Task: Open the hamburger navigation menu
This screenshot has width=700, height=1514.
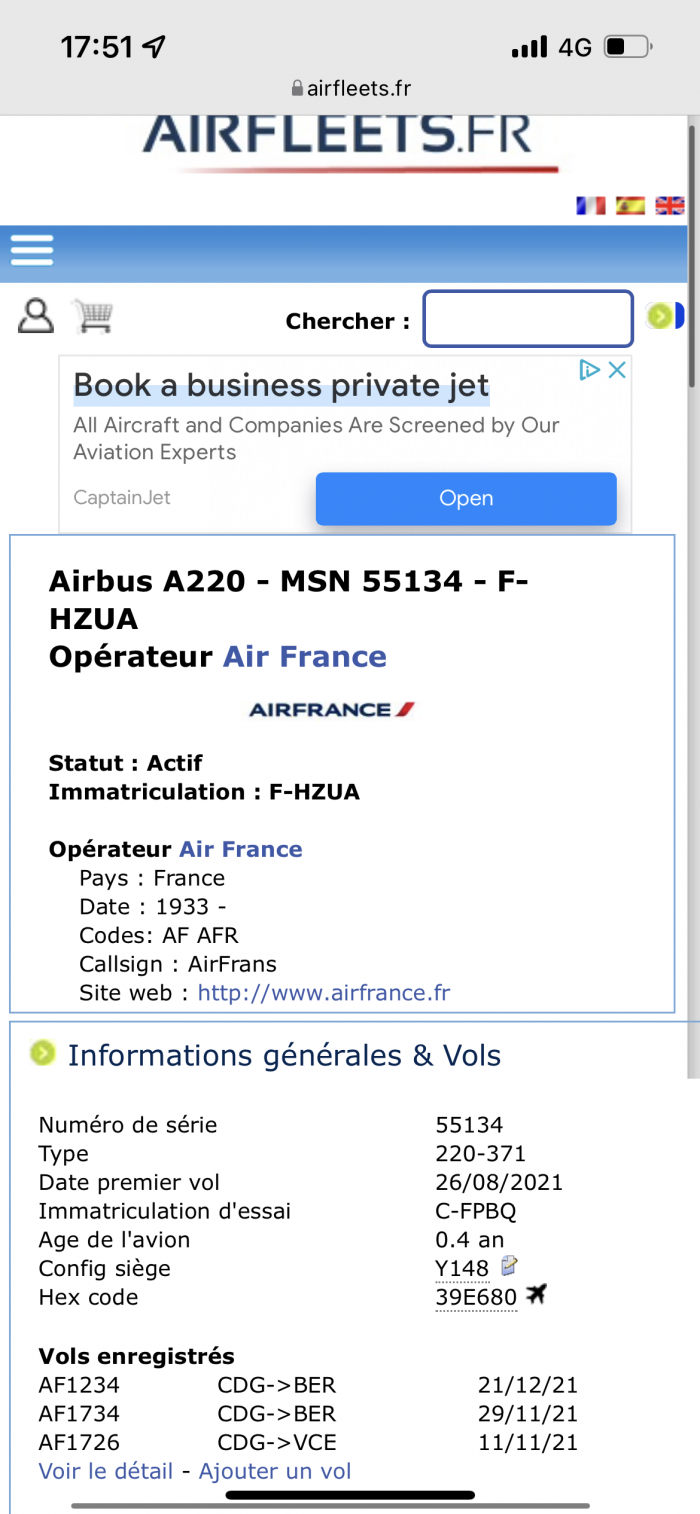Action: [32, 249]
